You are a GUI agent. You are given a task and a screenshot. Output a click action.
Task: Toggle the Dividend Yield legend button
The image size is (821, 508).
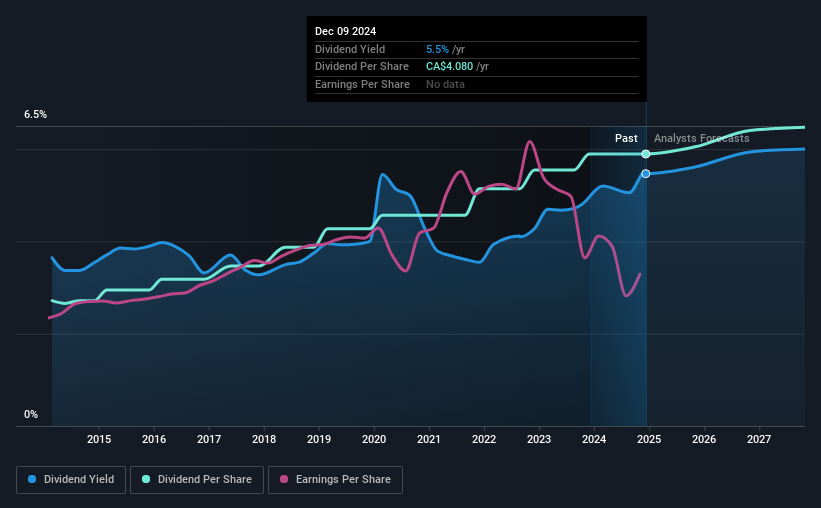pyautogui.click(x=71, y=480)
